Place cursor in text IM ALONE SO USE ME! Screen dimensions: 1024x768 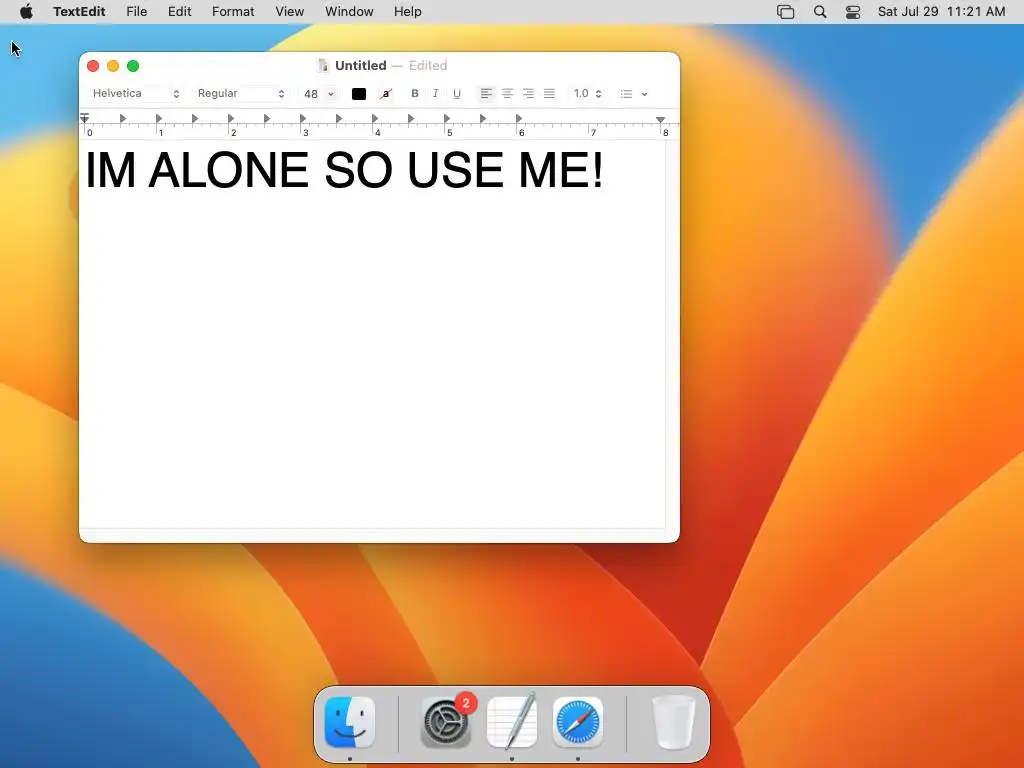(x=344, y=170)
